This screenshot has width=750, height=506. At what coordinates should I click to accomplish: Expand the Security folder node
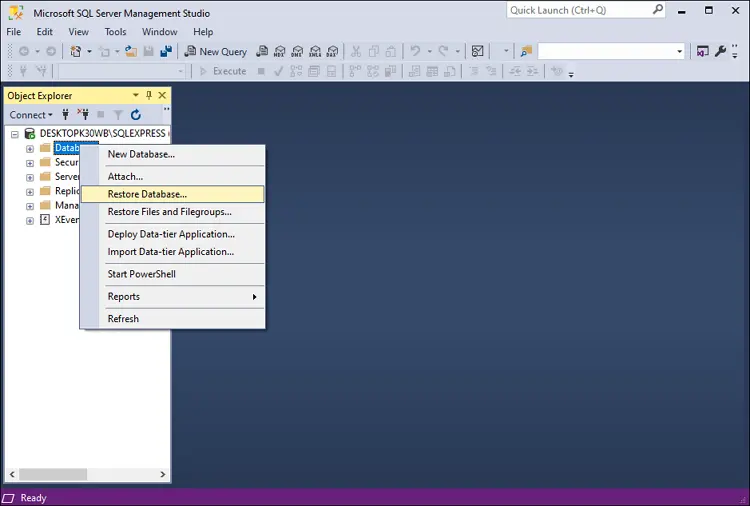click(x=30, y=163)
